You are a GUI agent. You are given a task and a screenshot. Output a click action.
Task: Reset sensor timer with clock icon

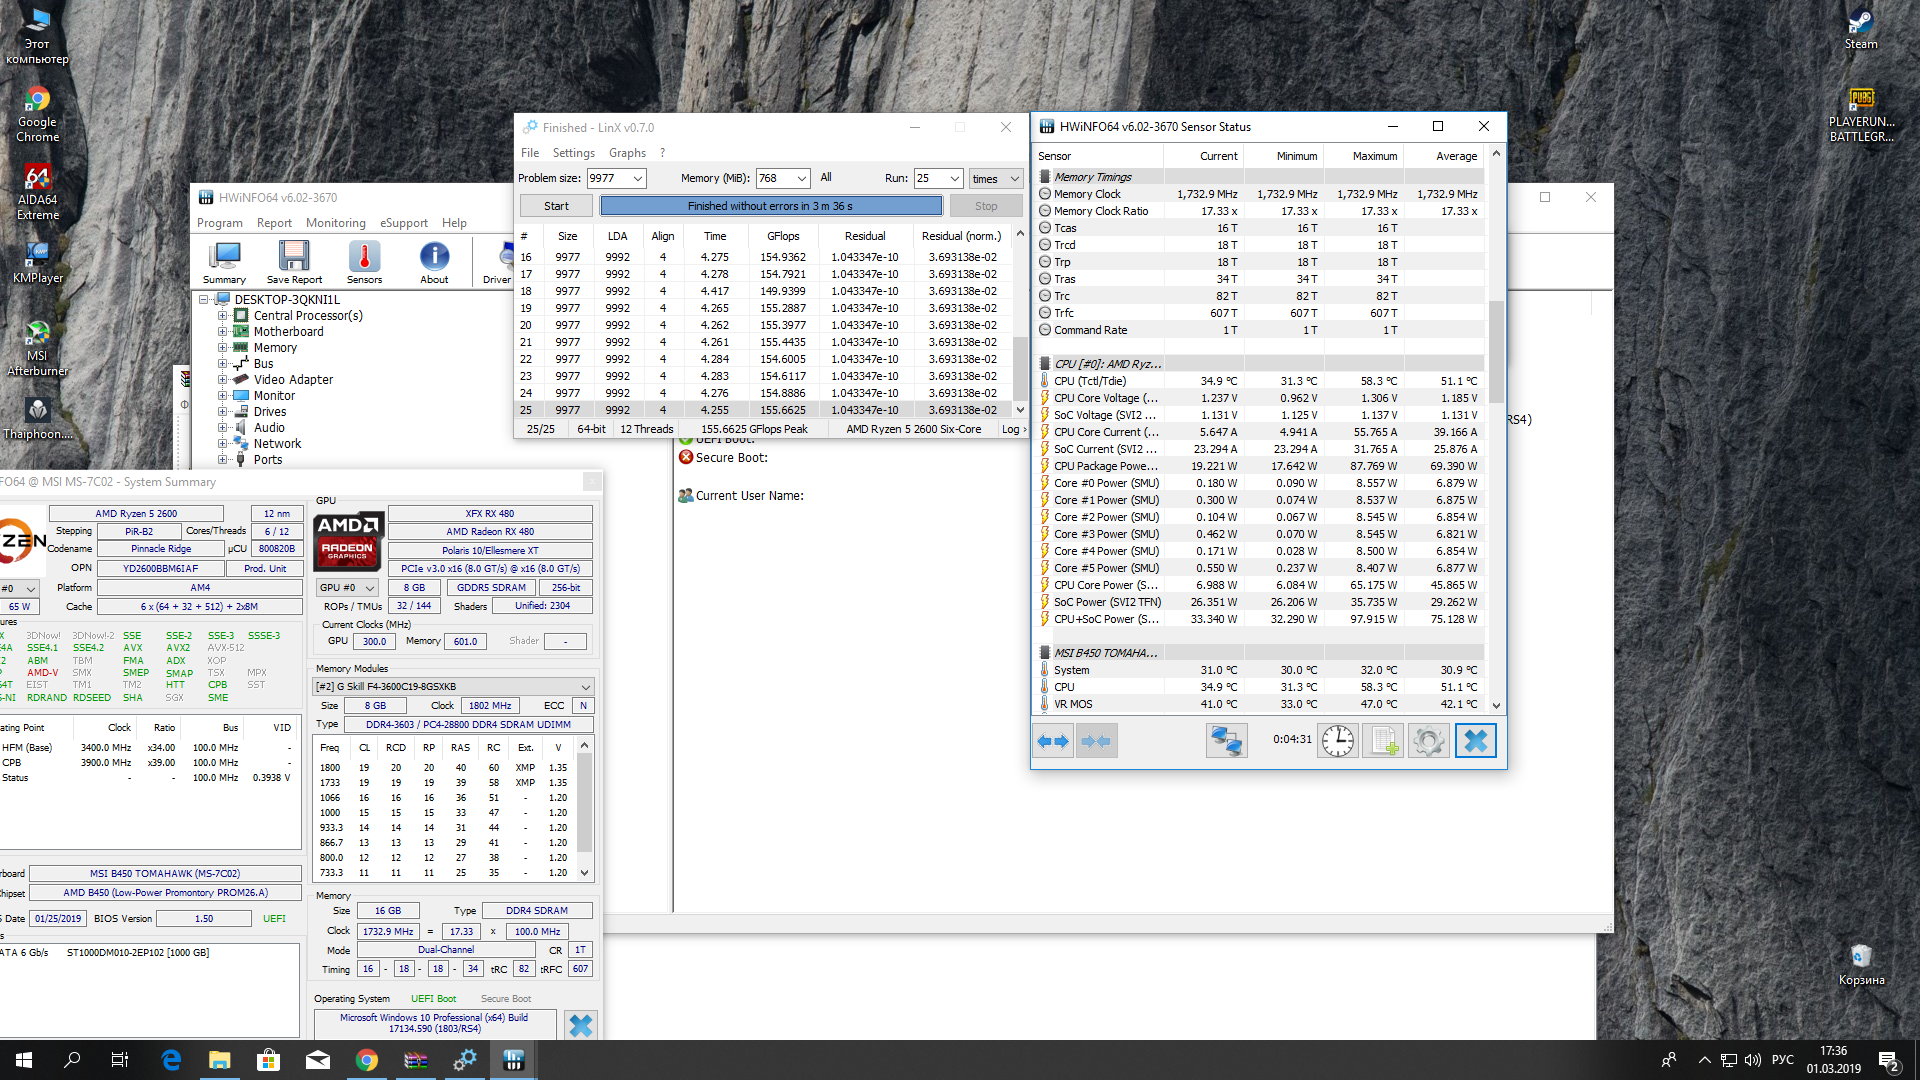1337,741
